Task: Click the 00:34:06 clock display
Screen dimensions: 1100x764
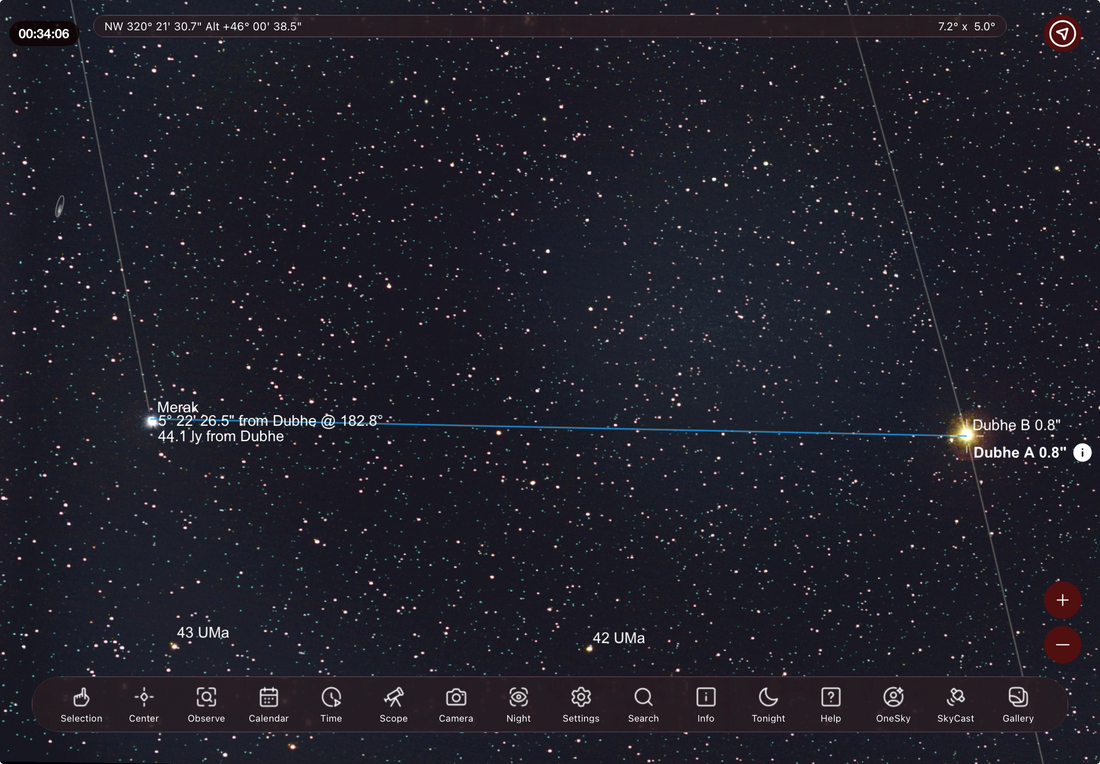Action: click(43, 34)
